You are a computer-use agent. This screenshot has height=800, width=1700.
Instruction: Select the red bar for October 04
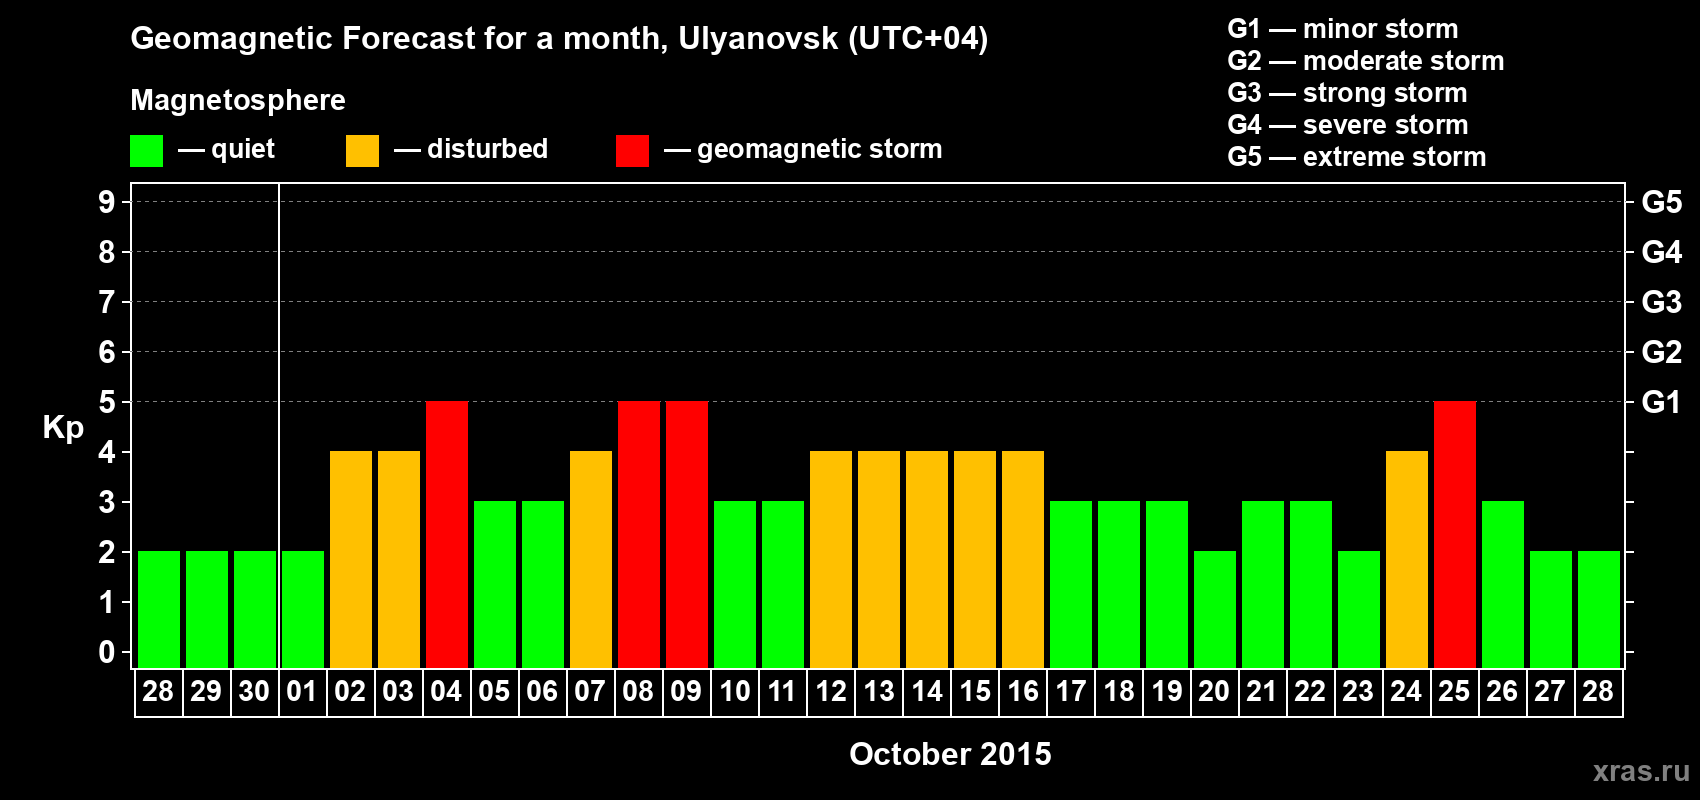446,534
